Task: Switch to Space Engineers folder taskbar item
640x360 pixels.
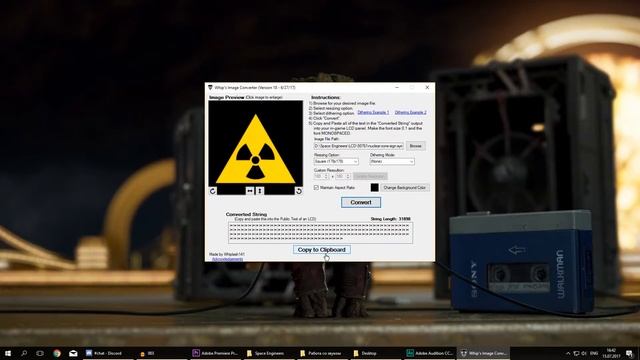Action: pos(269,353)
